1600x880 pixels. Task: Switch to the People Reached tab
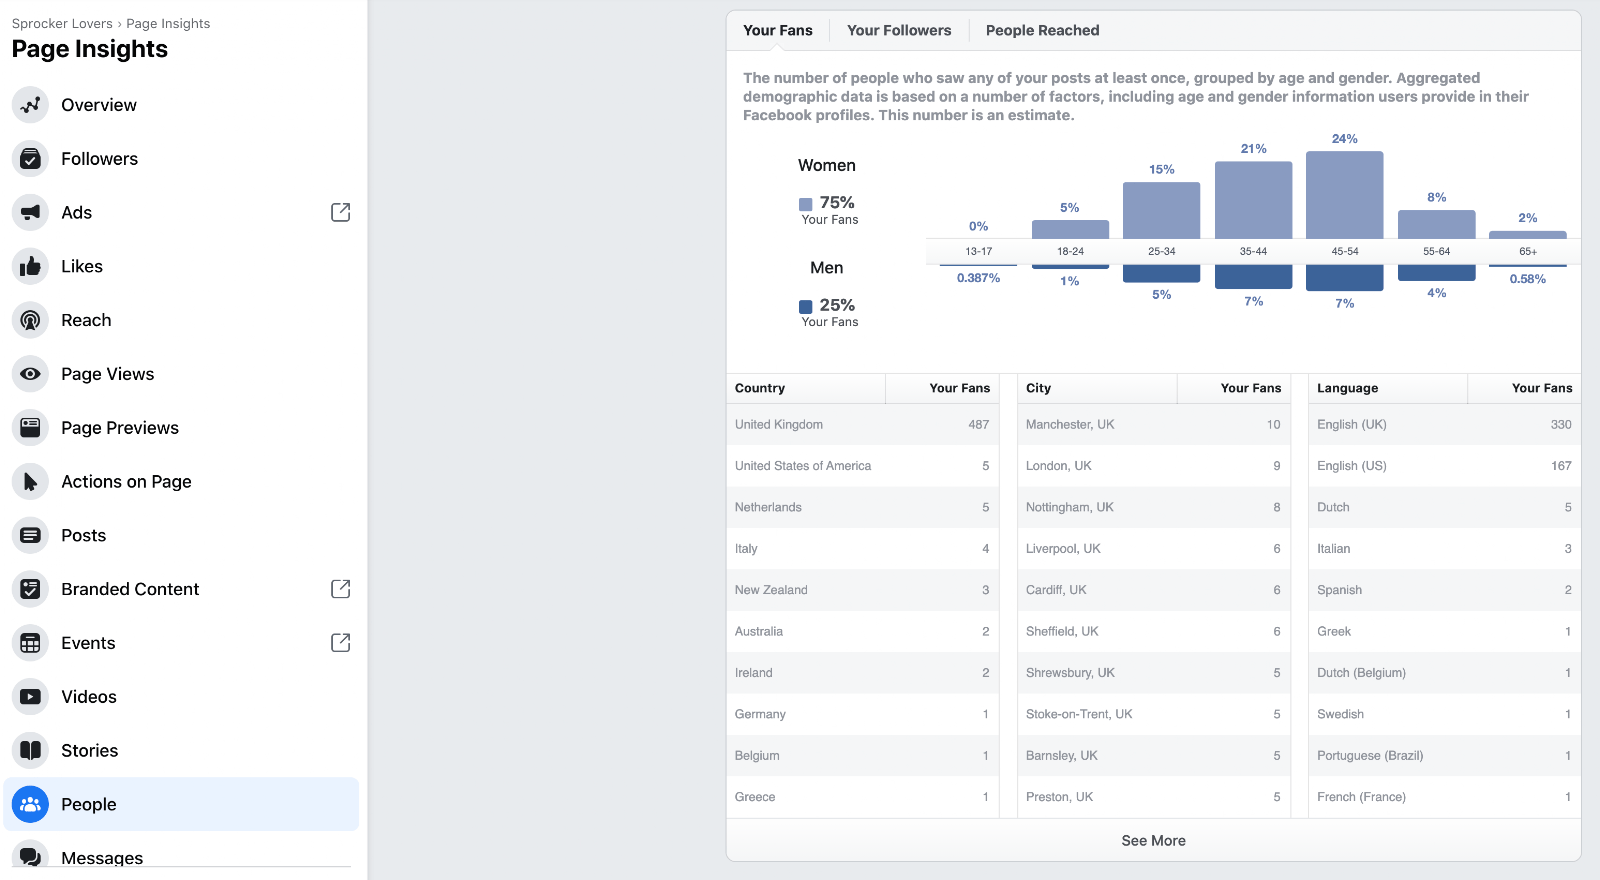click(x=1042, y=30)
